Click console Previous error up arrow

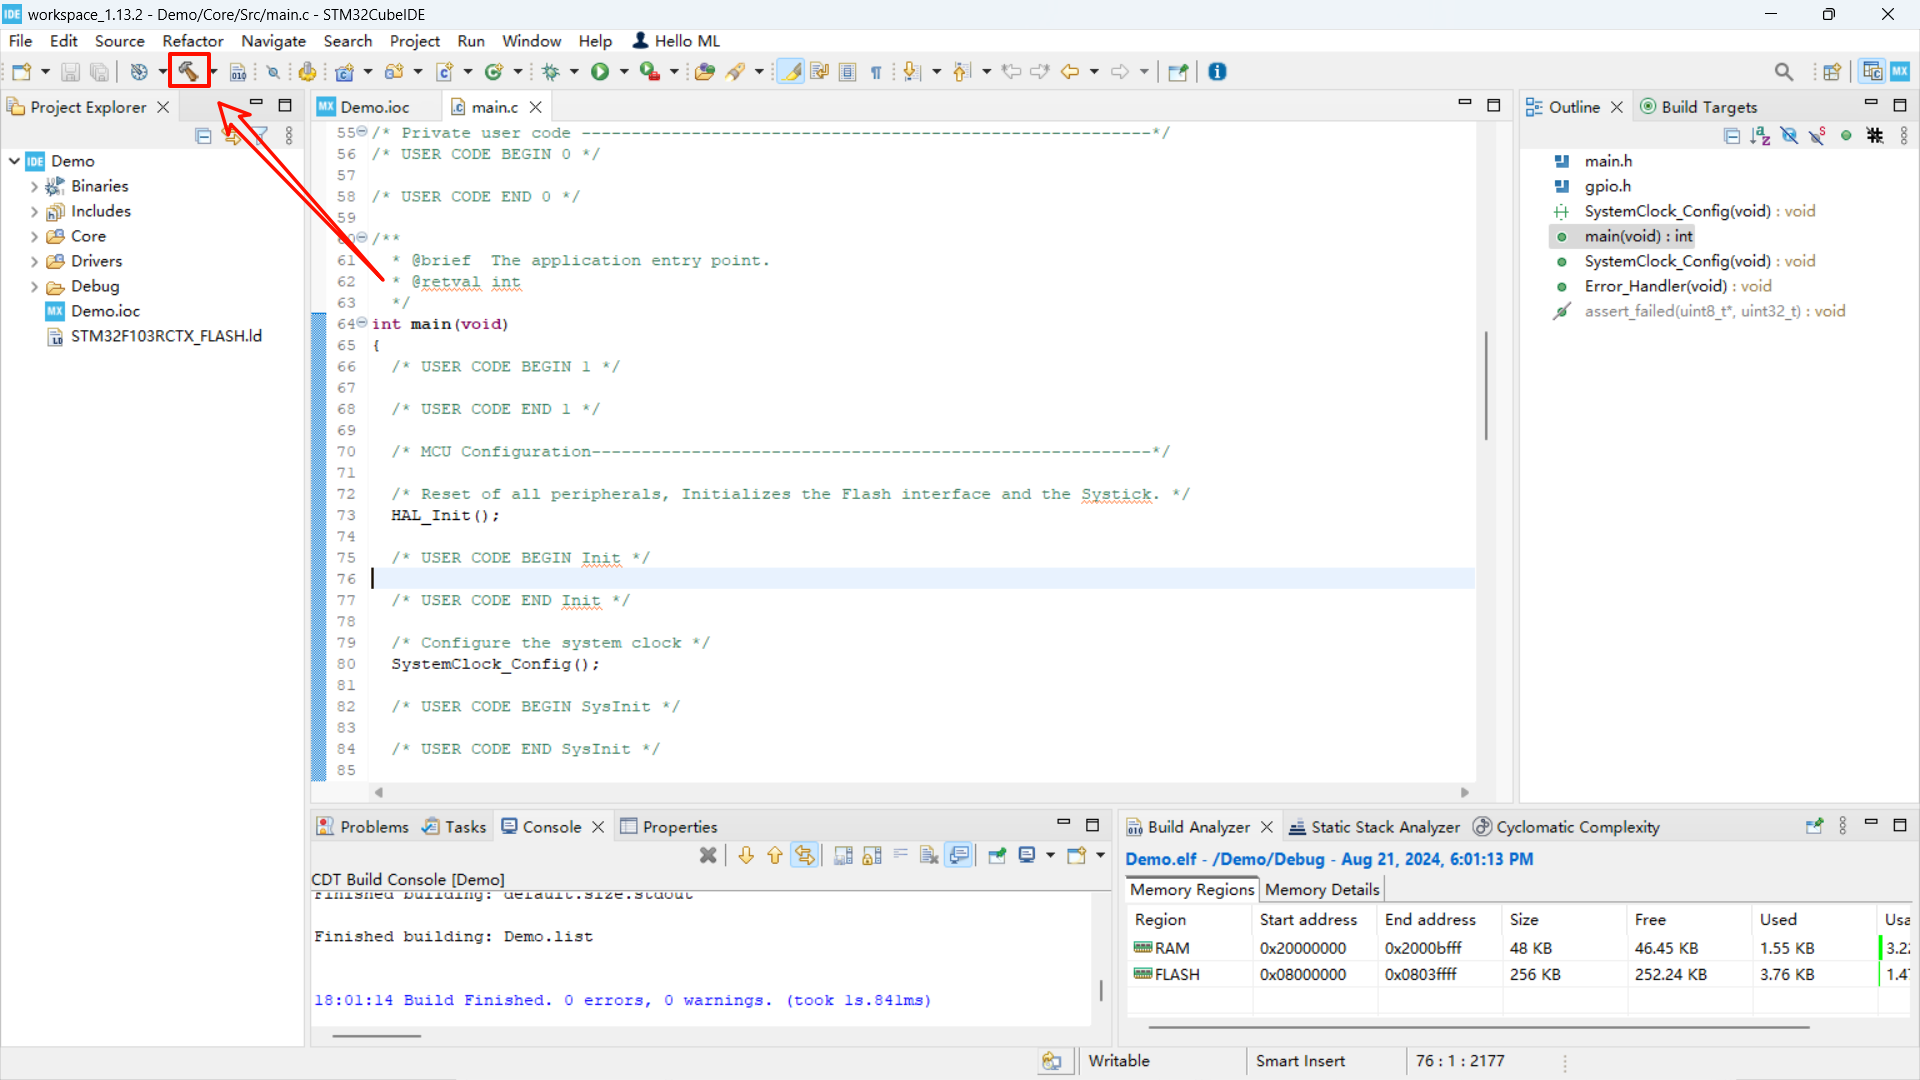coord(775,855)
